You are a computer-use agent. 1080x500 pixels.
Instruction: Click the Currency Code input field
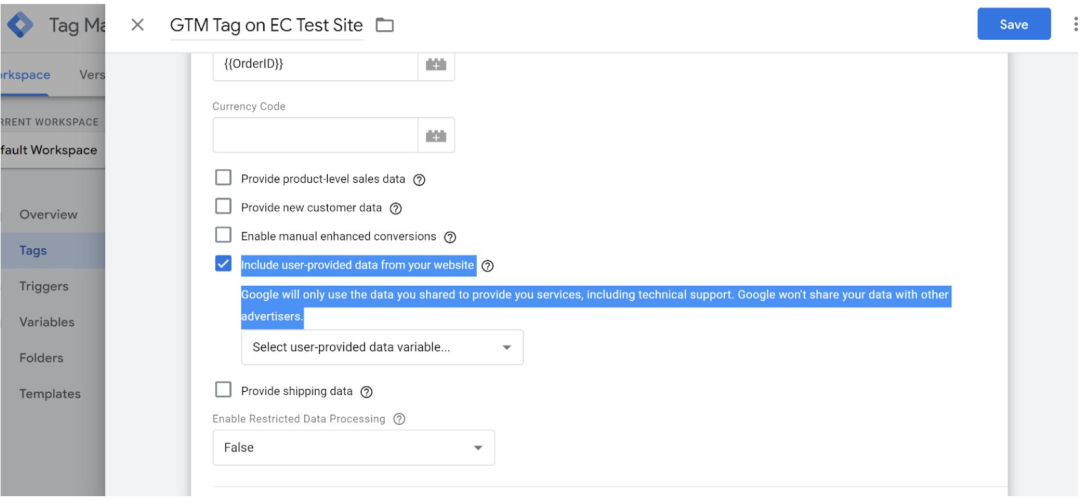pyautogui.click(x=315, y=136)
